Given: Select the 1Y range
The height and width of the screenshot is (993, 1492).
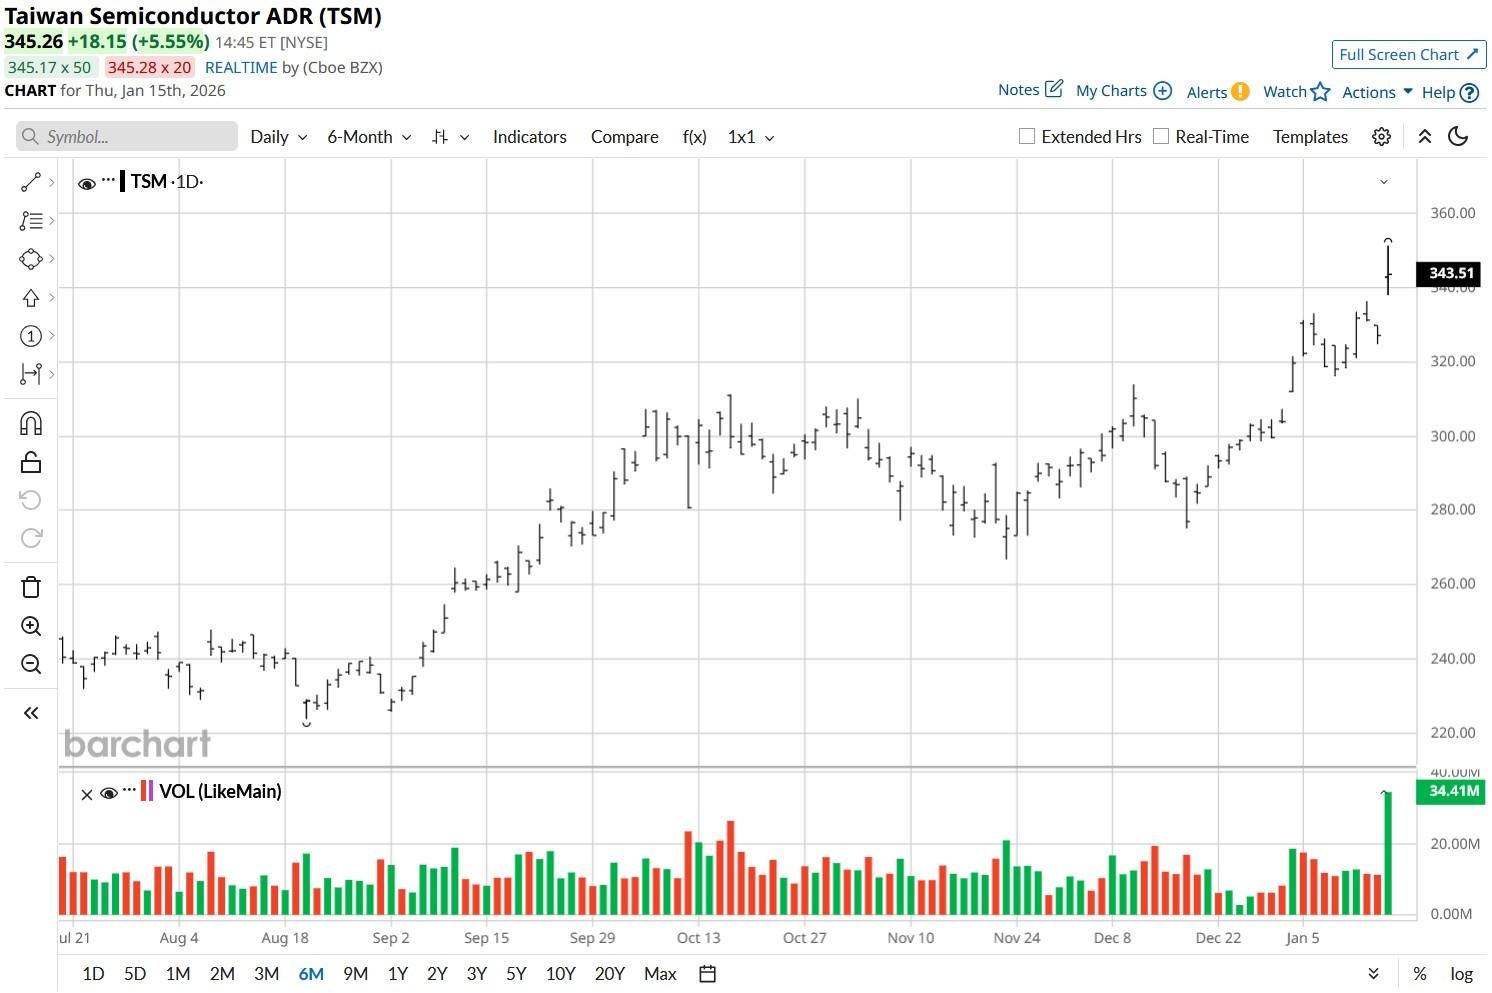Looking at the screenshot, I should tap(398, 974).
